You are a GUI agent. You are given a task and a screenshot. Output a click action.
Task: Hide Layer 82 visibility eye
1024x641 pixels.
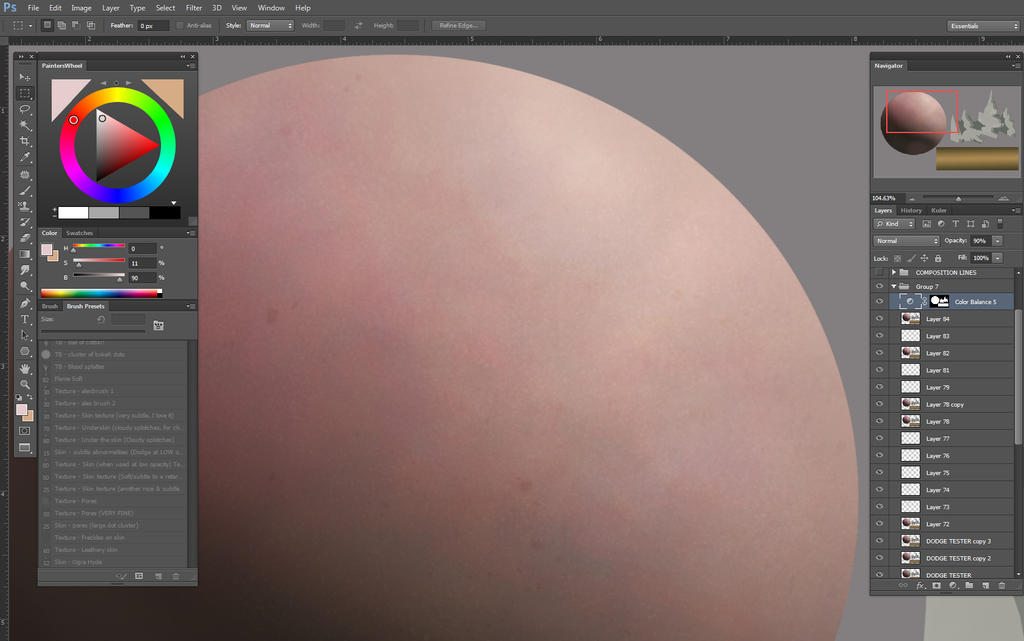[879, 353]
